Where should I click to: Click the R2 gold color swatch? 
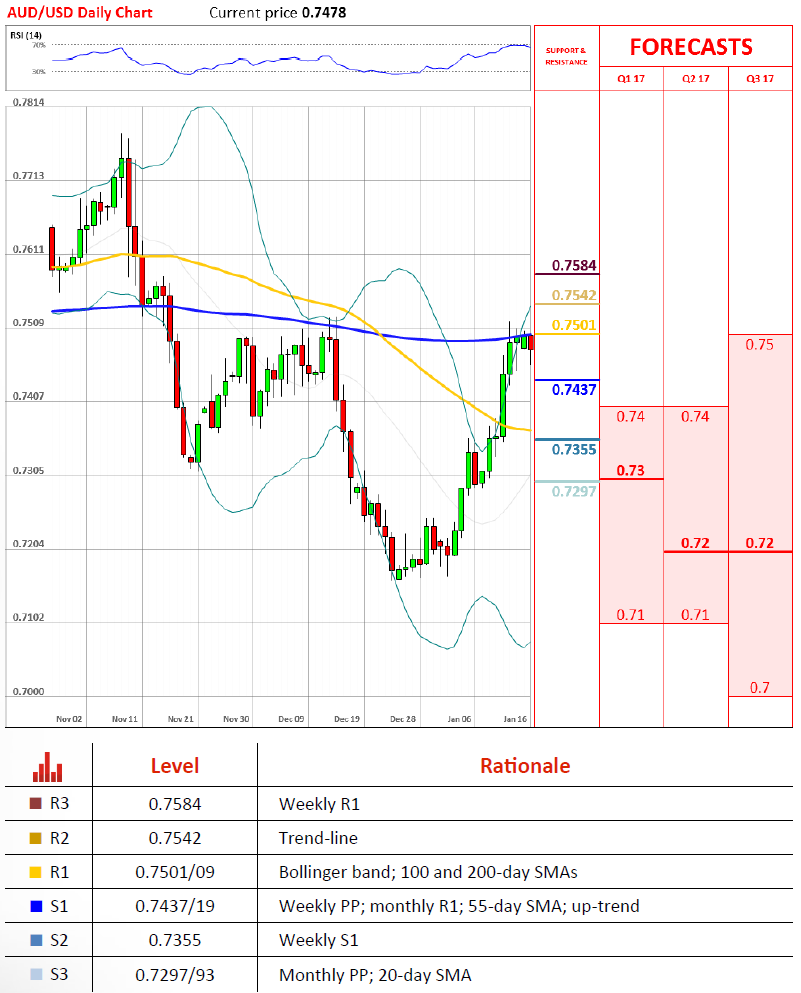35,838
